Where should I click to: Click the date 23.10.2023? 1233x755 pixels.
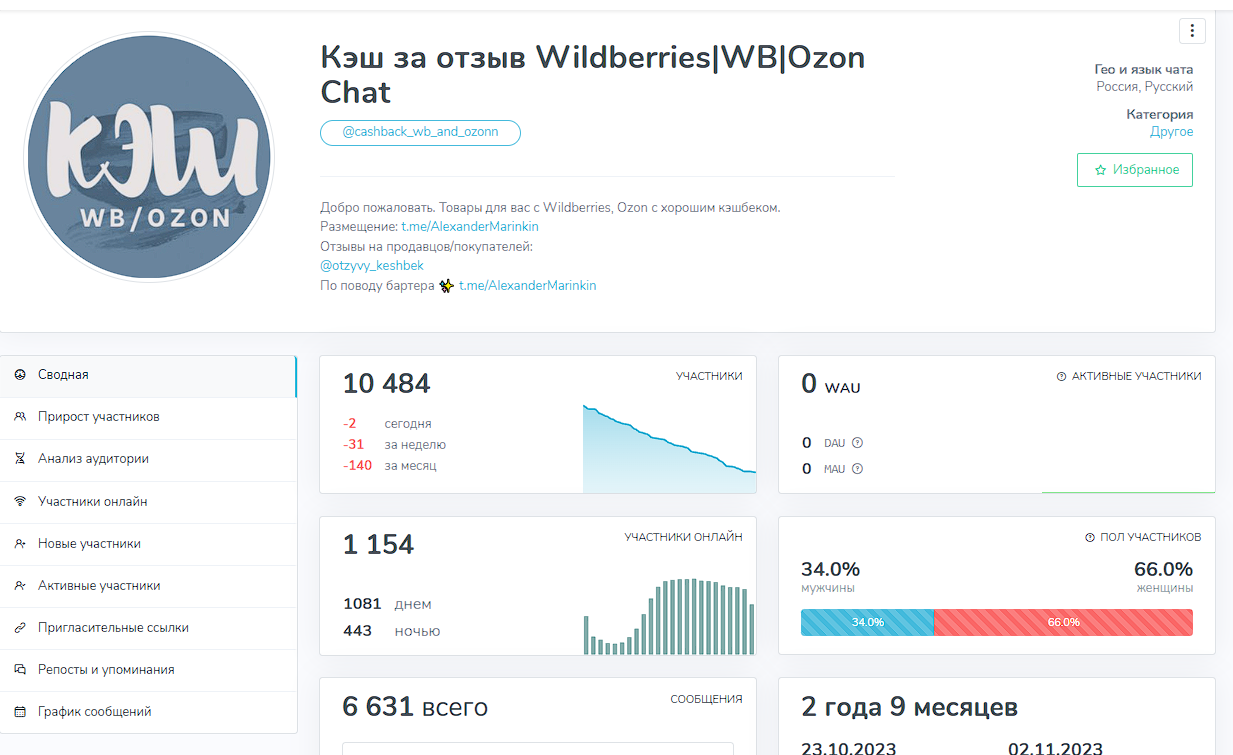pos(849,747)
